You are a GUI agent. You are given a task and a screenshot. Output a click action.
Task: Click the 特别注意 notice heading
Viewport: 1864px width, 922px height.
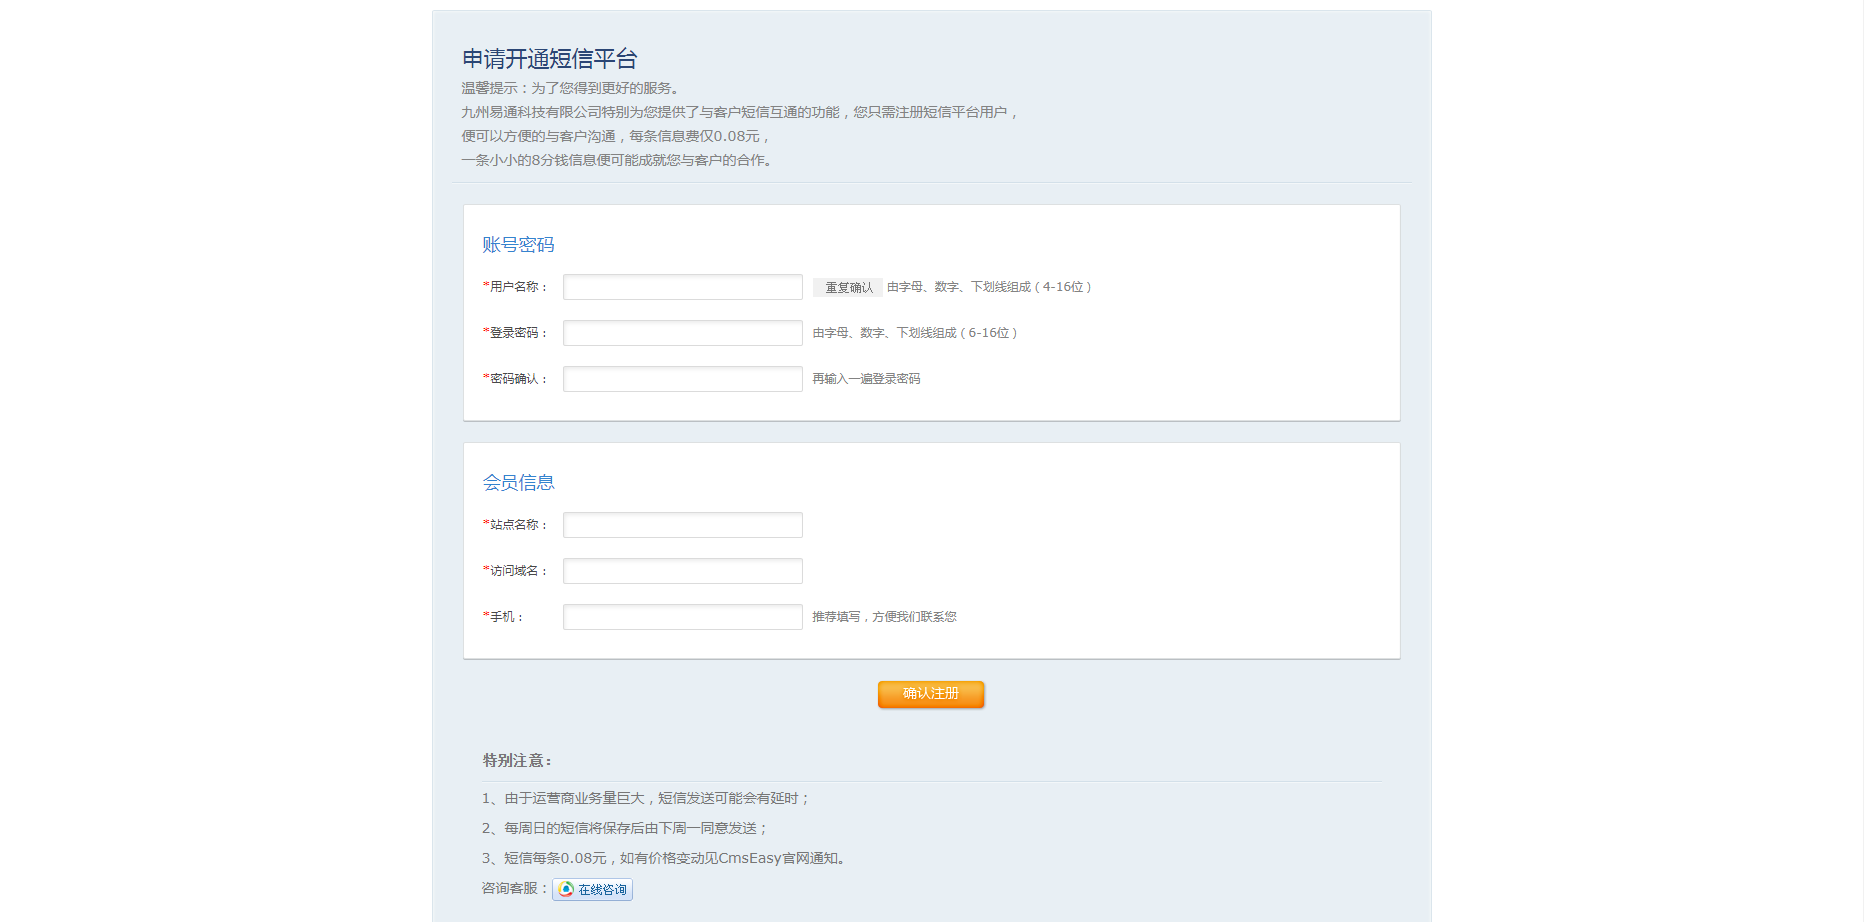pyautogui.click(x=517, y=761)
